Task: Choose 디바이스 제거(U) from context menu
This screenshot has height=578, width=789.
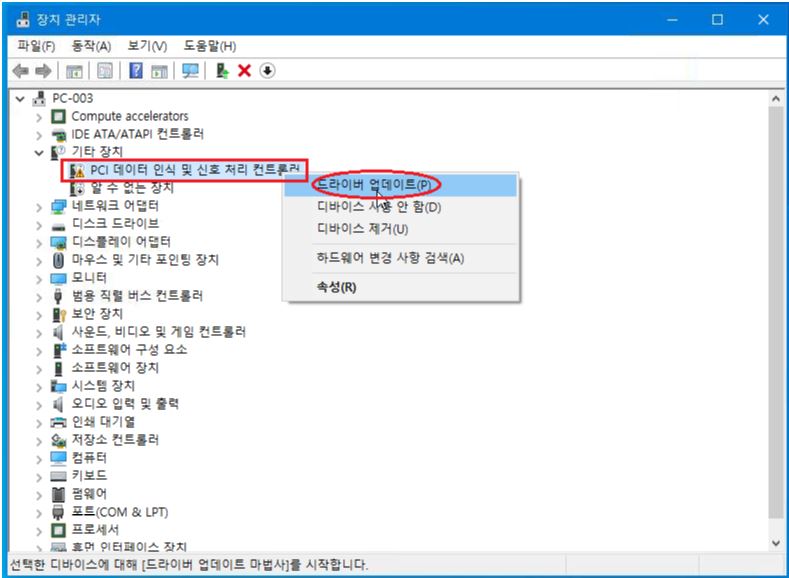Action: (x=362, y=229)
